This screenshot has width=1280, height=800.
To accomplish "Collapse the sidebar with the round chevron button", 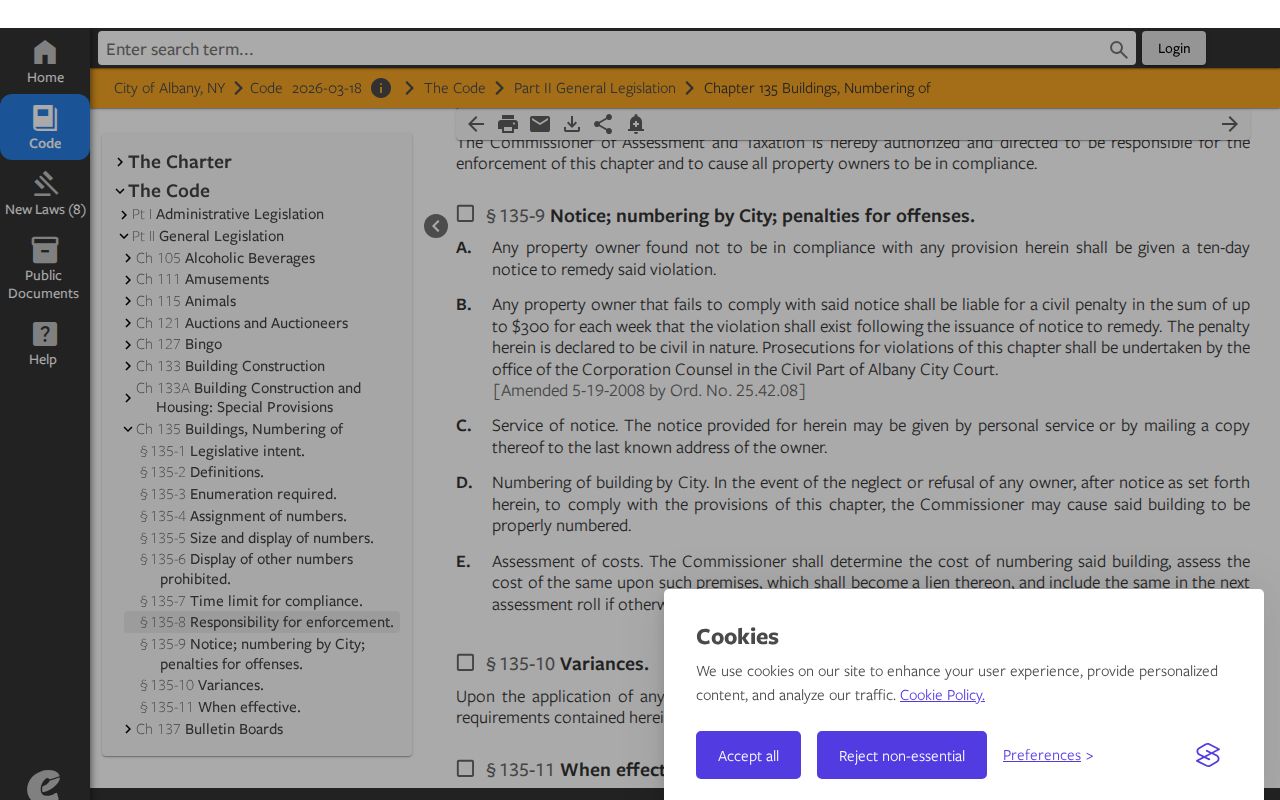I will (436, 226).
